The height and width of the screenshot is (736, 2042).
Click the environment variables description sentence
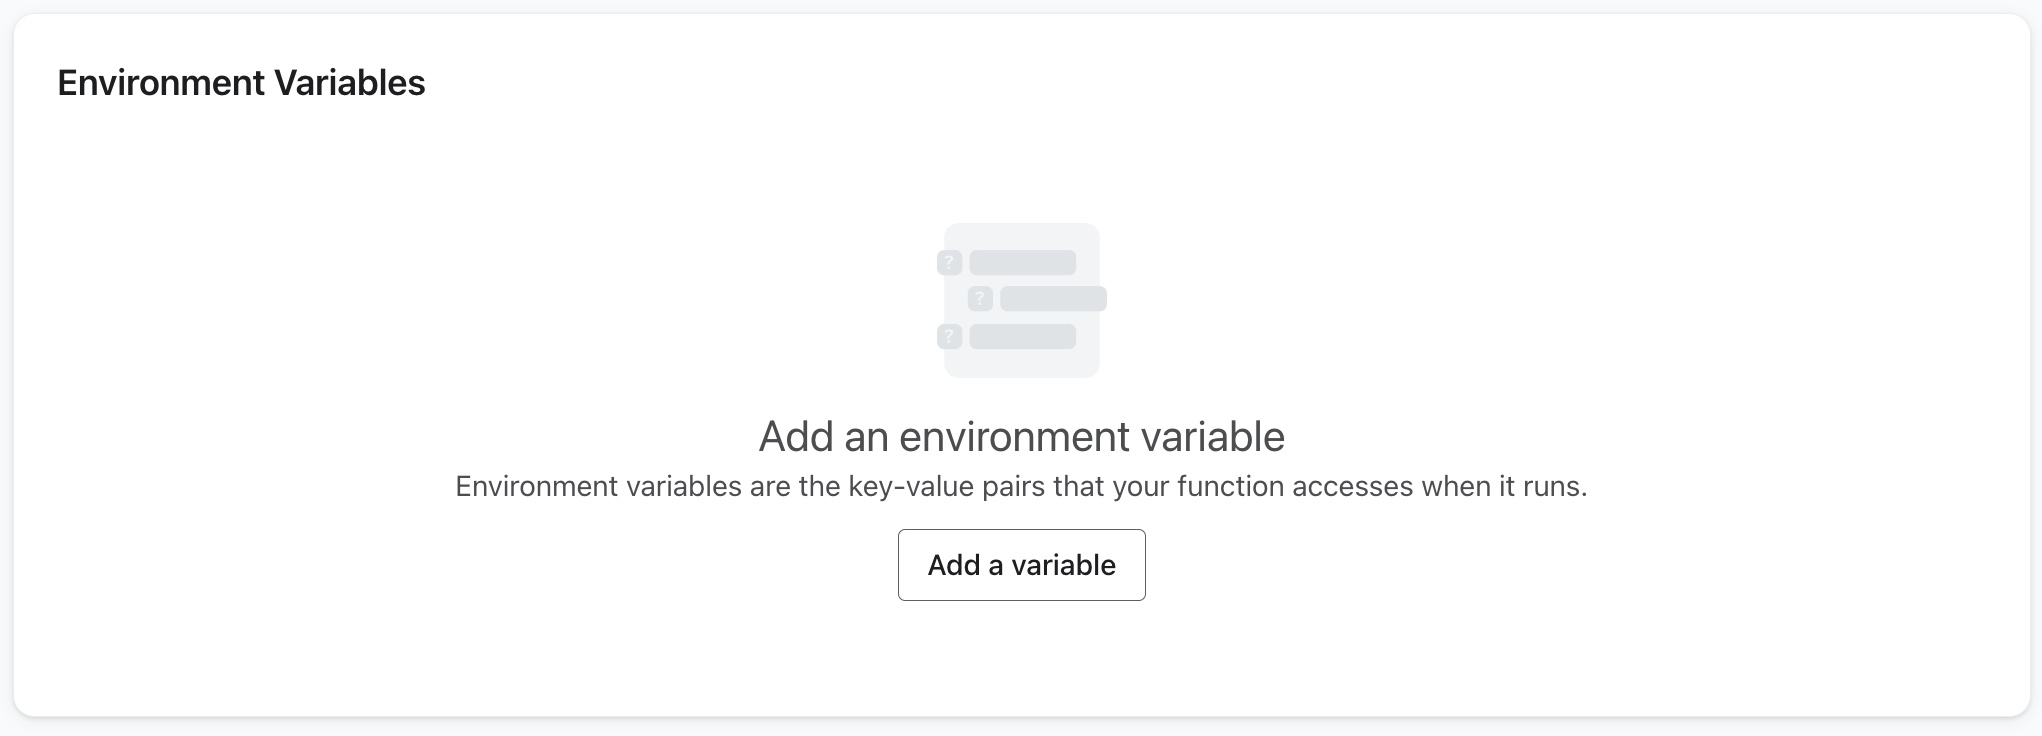pos(1021,487)
